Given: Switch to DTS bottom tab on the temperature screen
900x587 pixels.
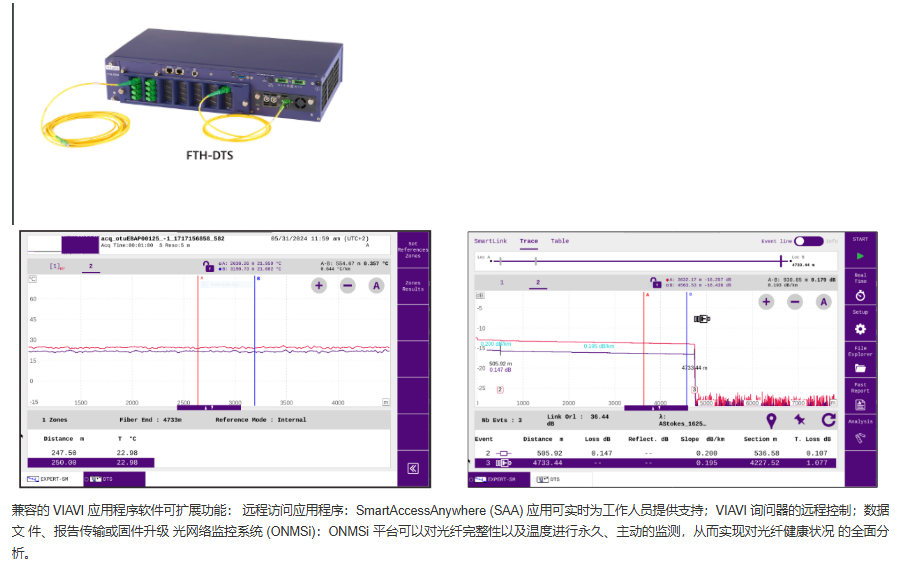Looking at the screenshot, I should point(114,479).
